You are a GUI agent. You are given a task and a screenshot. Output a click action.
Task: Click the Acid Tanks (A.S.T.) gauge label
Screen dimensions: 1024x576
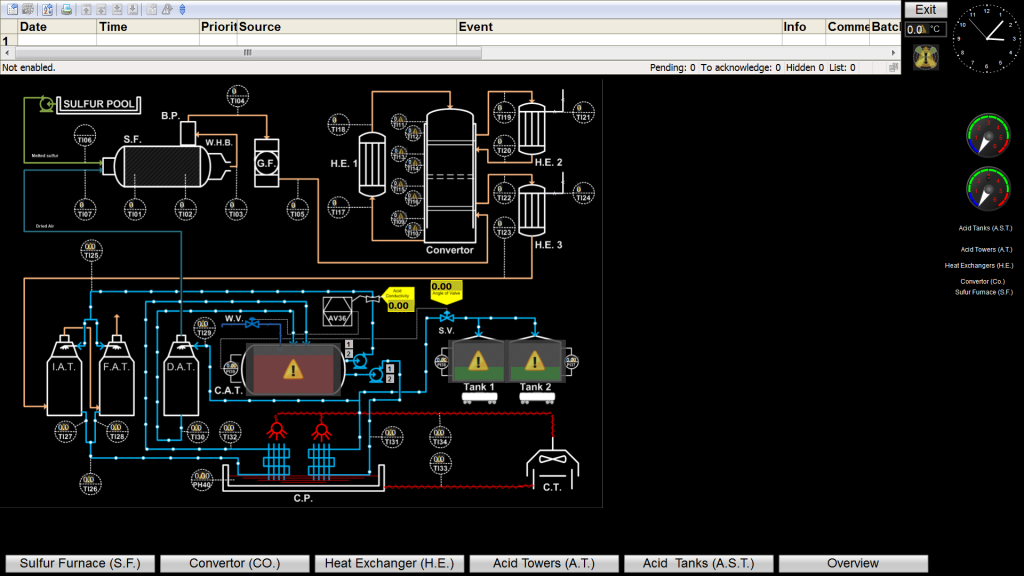985,228
